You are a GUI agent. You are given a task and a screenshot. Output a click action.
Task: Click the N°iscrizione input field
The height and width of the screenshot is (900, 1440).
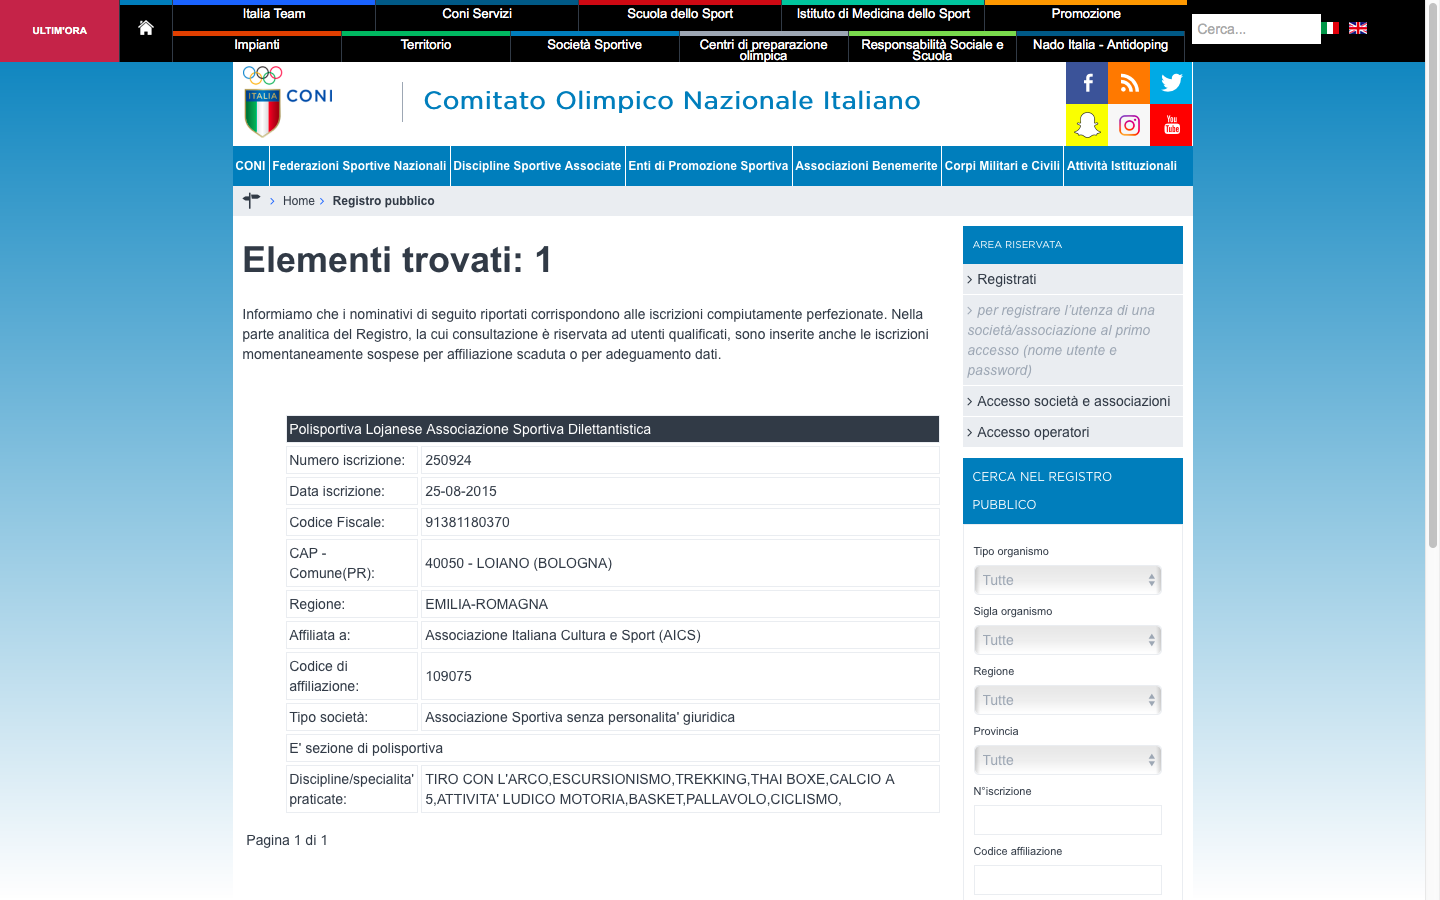(x=1067, y=820)
